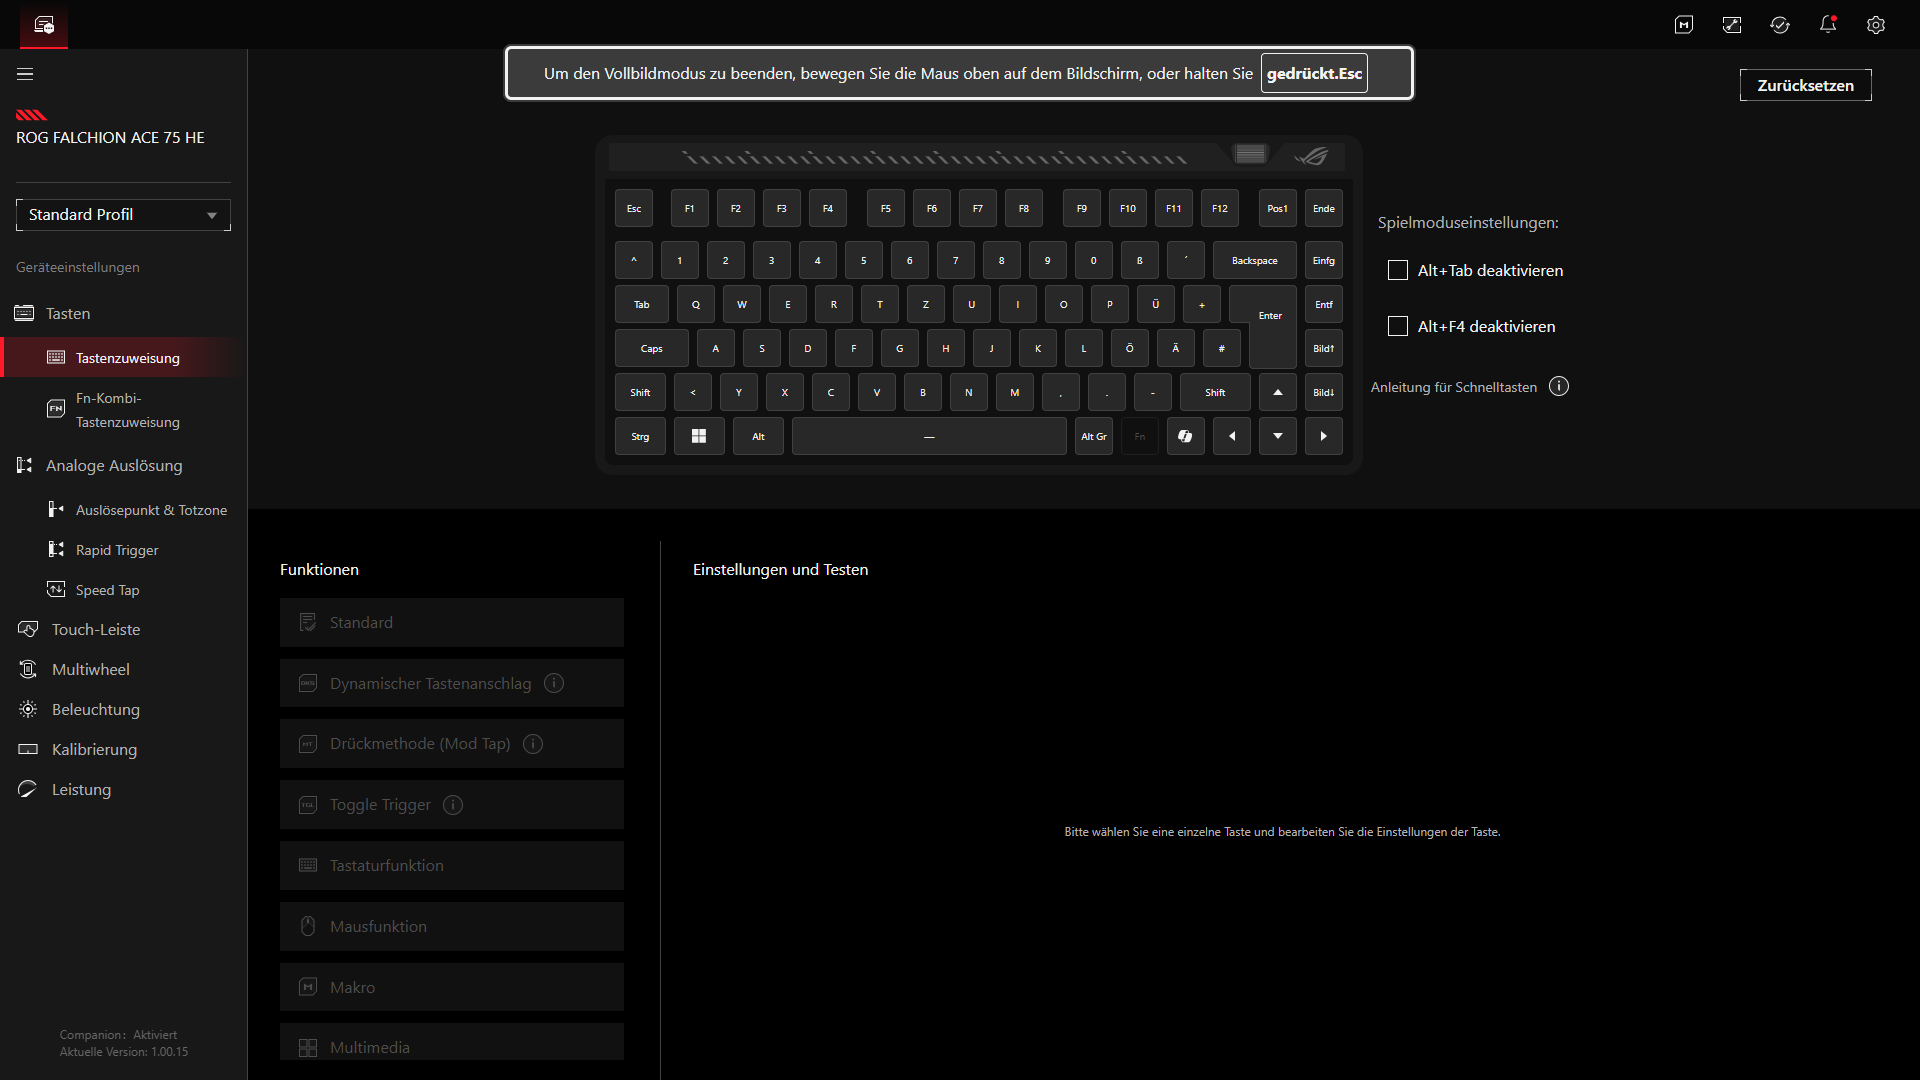Click info icon next to Toggle Trigger
Screen dimensions: 1920x1080
453,805
